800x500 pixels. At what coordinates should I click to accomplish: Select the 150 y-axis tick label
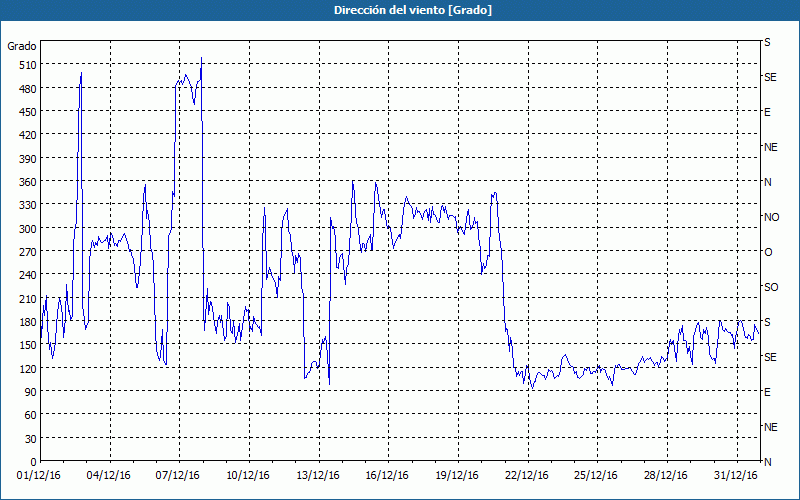point(27,345)
